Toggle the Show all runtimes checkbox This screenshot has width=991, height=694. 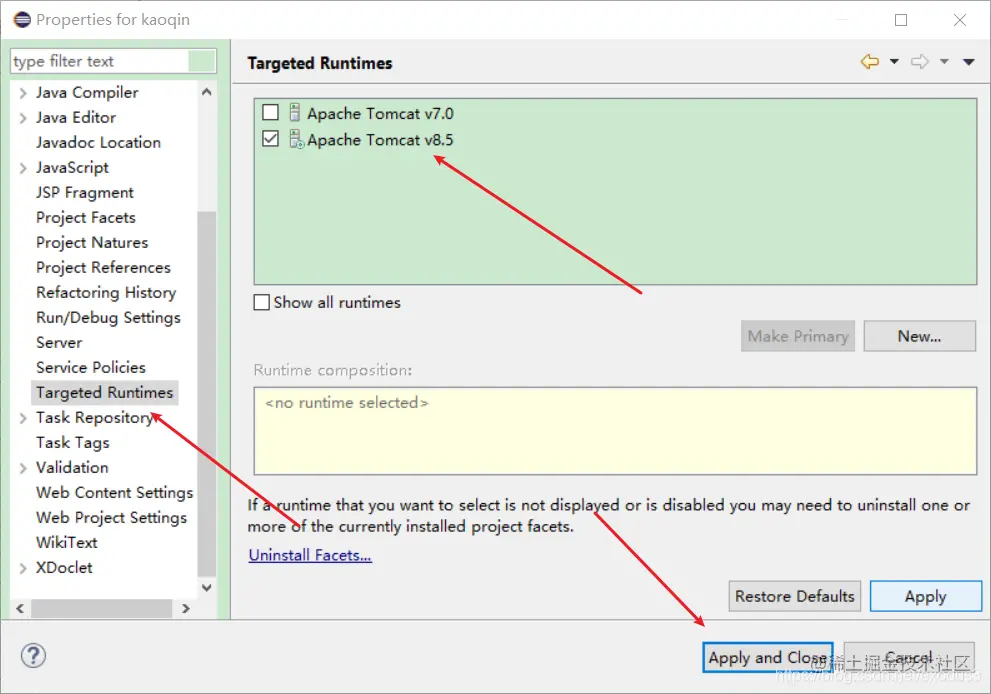[262, 302]
